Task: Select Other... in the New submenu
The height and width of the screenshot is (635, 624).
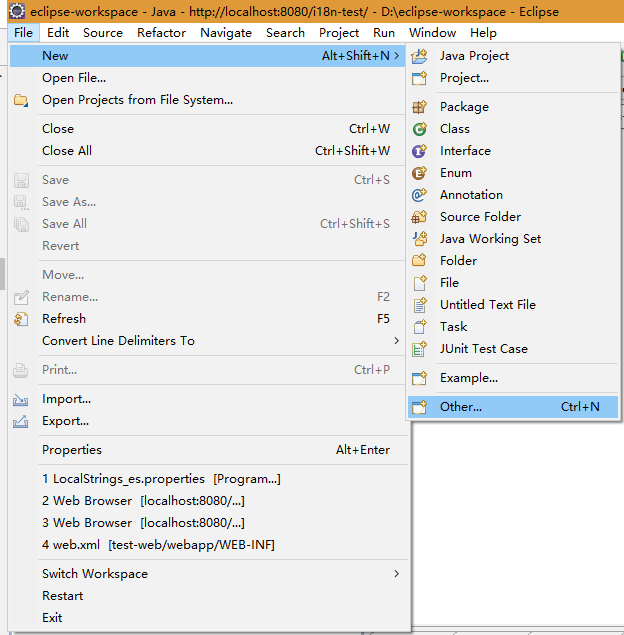Action: 513,407
